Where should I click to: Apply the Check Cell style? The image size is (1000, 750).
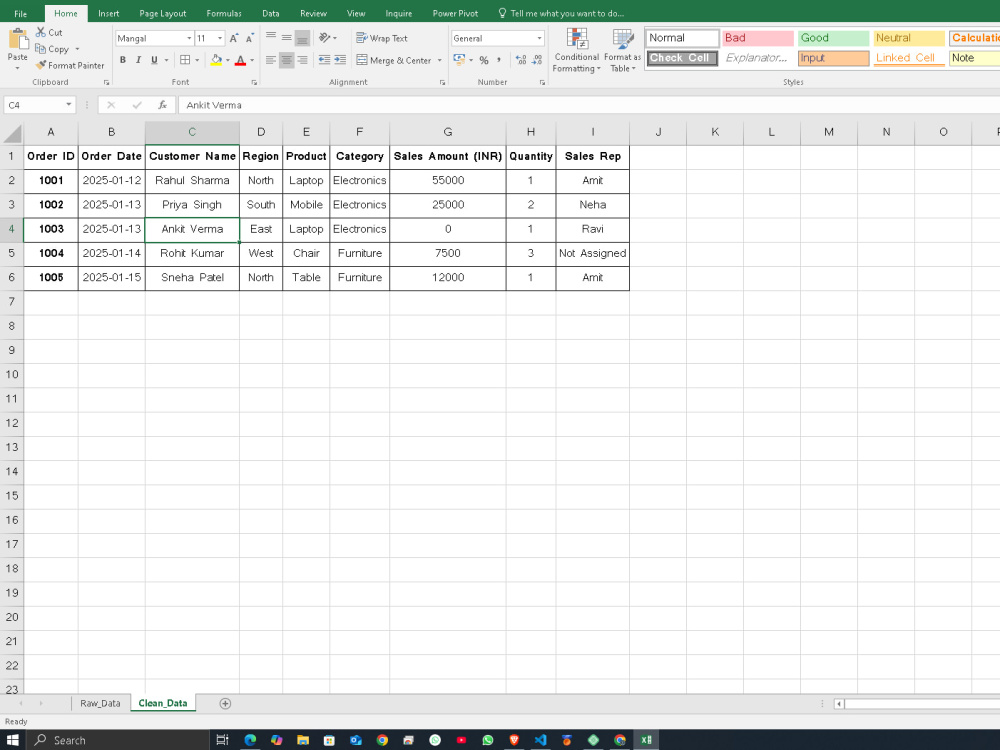(682, 58)
